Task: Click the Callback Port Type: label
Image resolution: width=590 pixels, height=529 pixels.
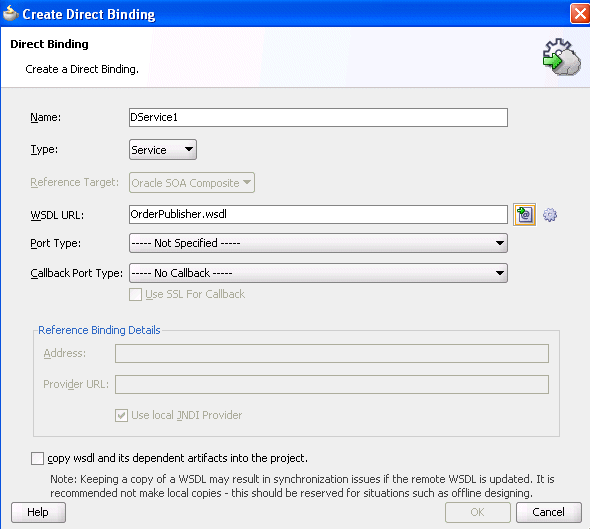Action: [x=77, y=273]
